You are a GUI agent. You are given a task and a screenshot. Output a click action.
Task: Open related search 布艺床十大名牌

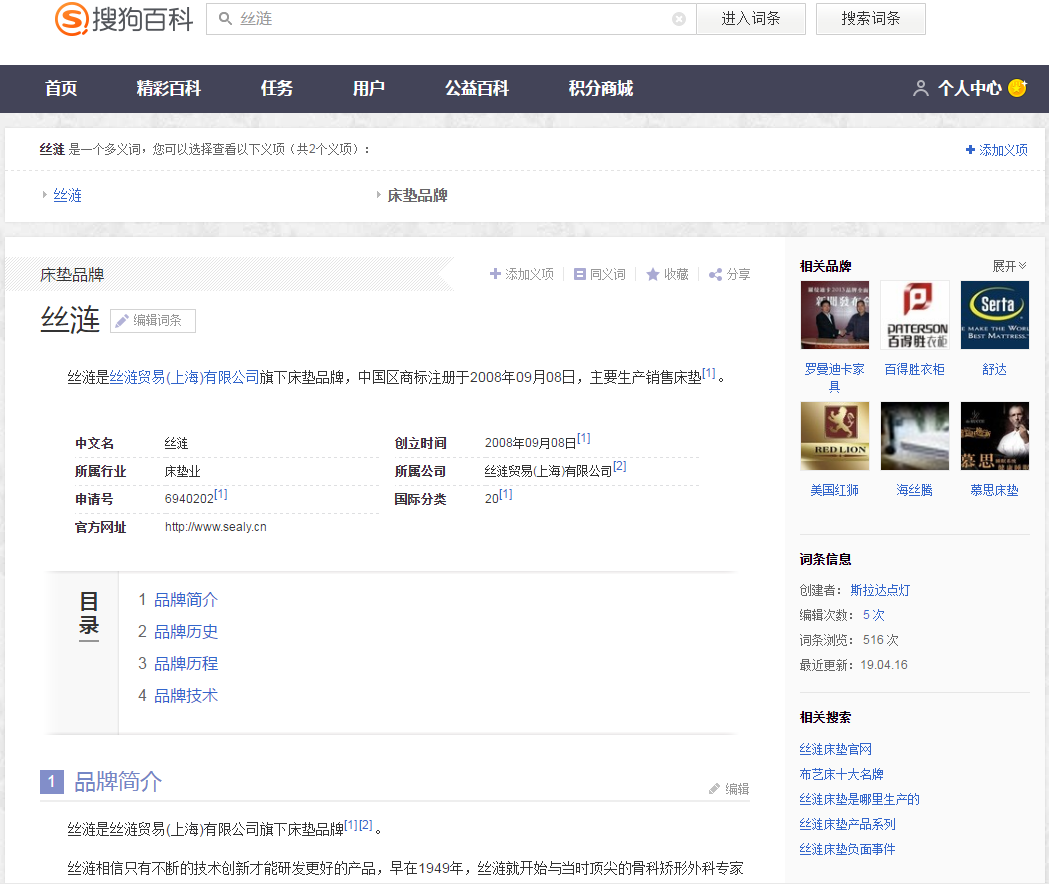pos(842,774)
